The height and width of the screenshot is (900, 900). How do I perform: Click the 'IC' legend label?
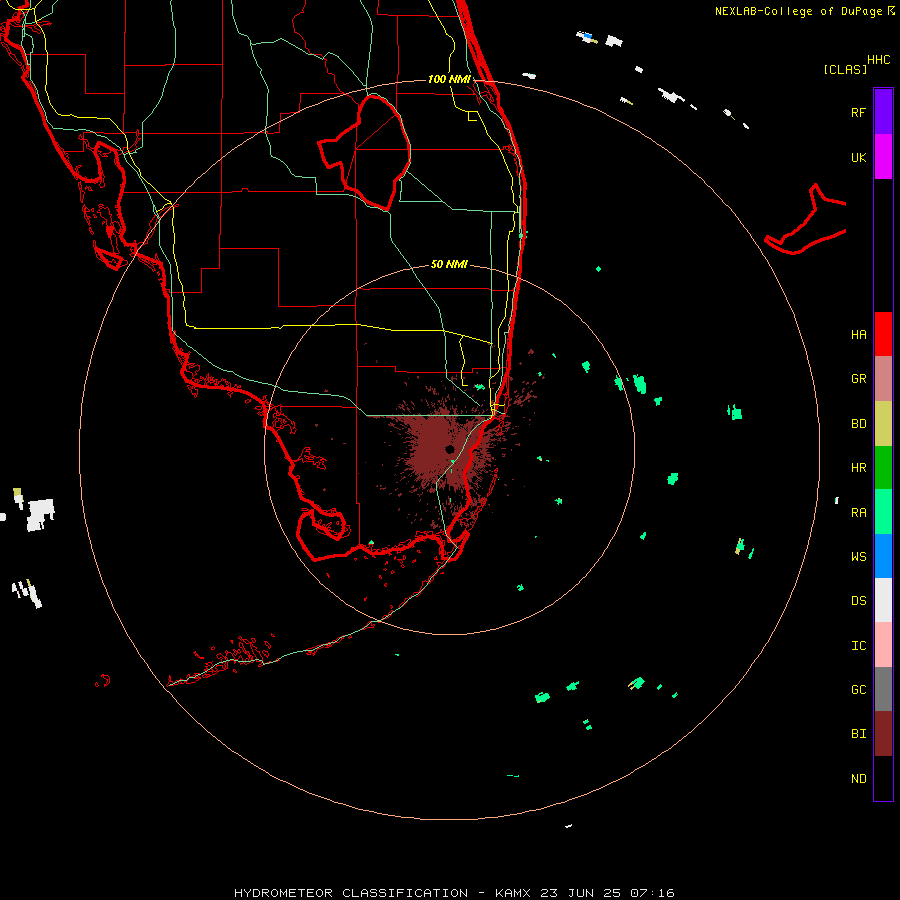pos(858,646)
